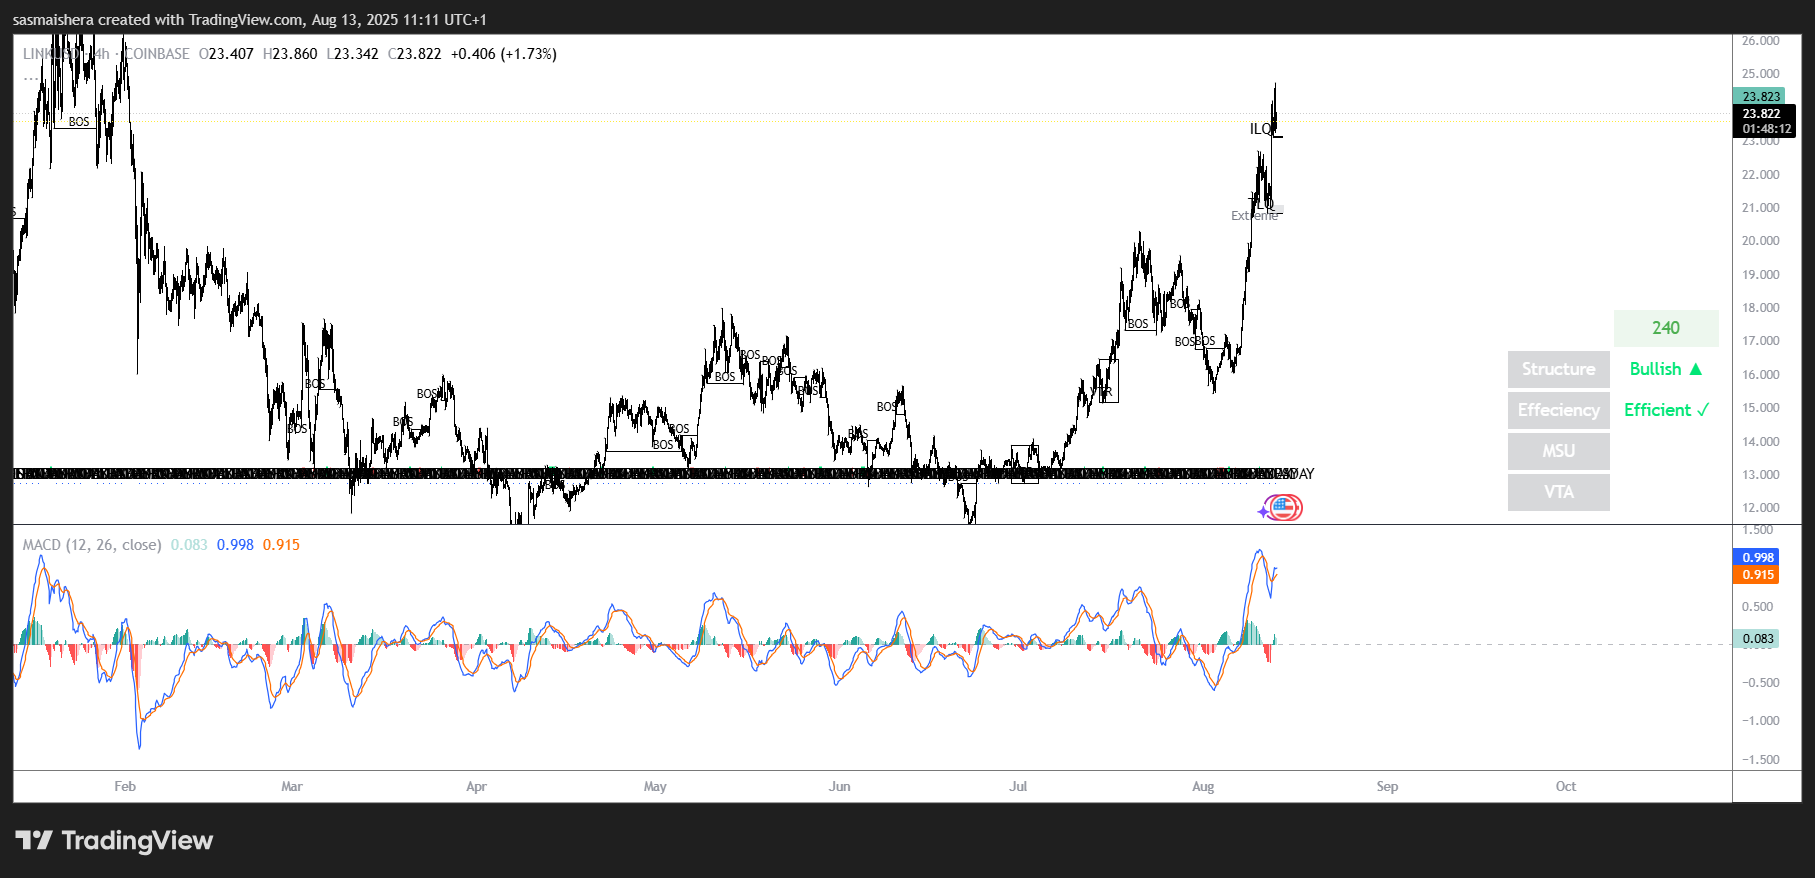This screenshot has width=1815, height=878.
Task: Click Aug on the time axis
Action: click(x=1203, y=787)
